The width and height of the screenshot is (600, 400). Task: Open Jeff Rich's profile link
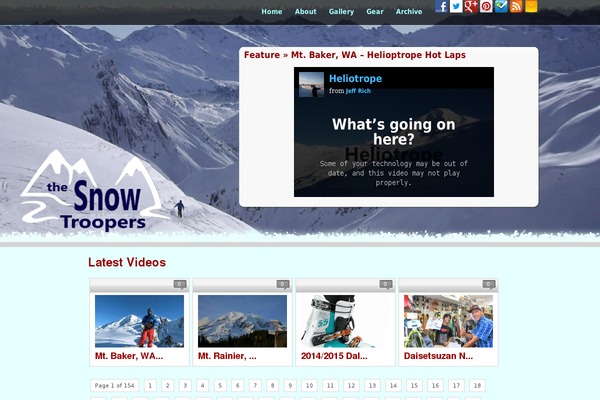(x=358, y=91)
